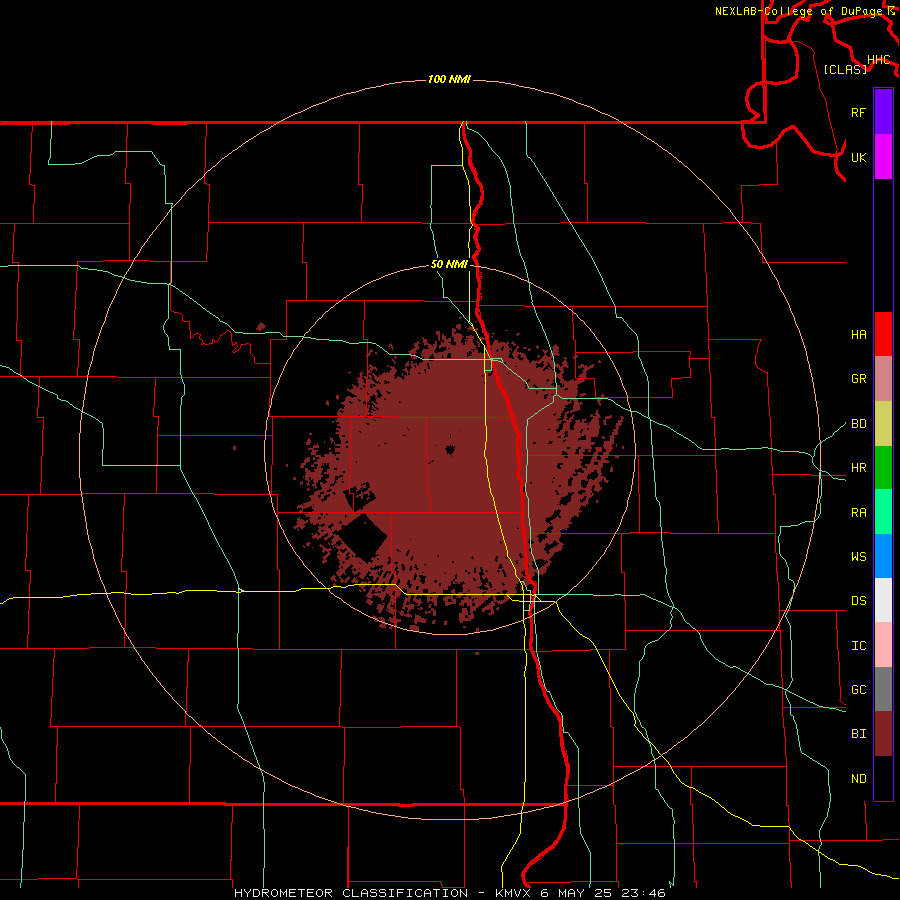
Task: Click the [CLAS] label
Action: coord(845,69)
